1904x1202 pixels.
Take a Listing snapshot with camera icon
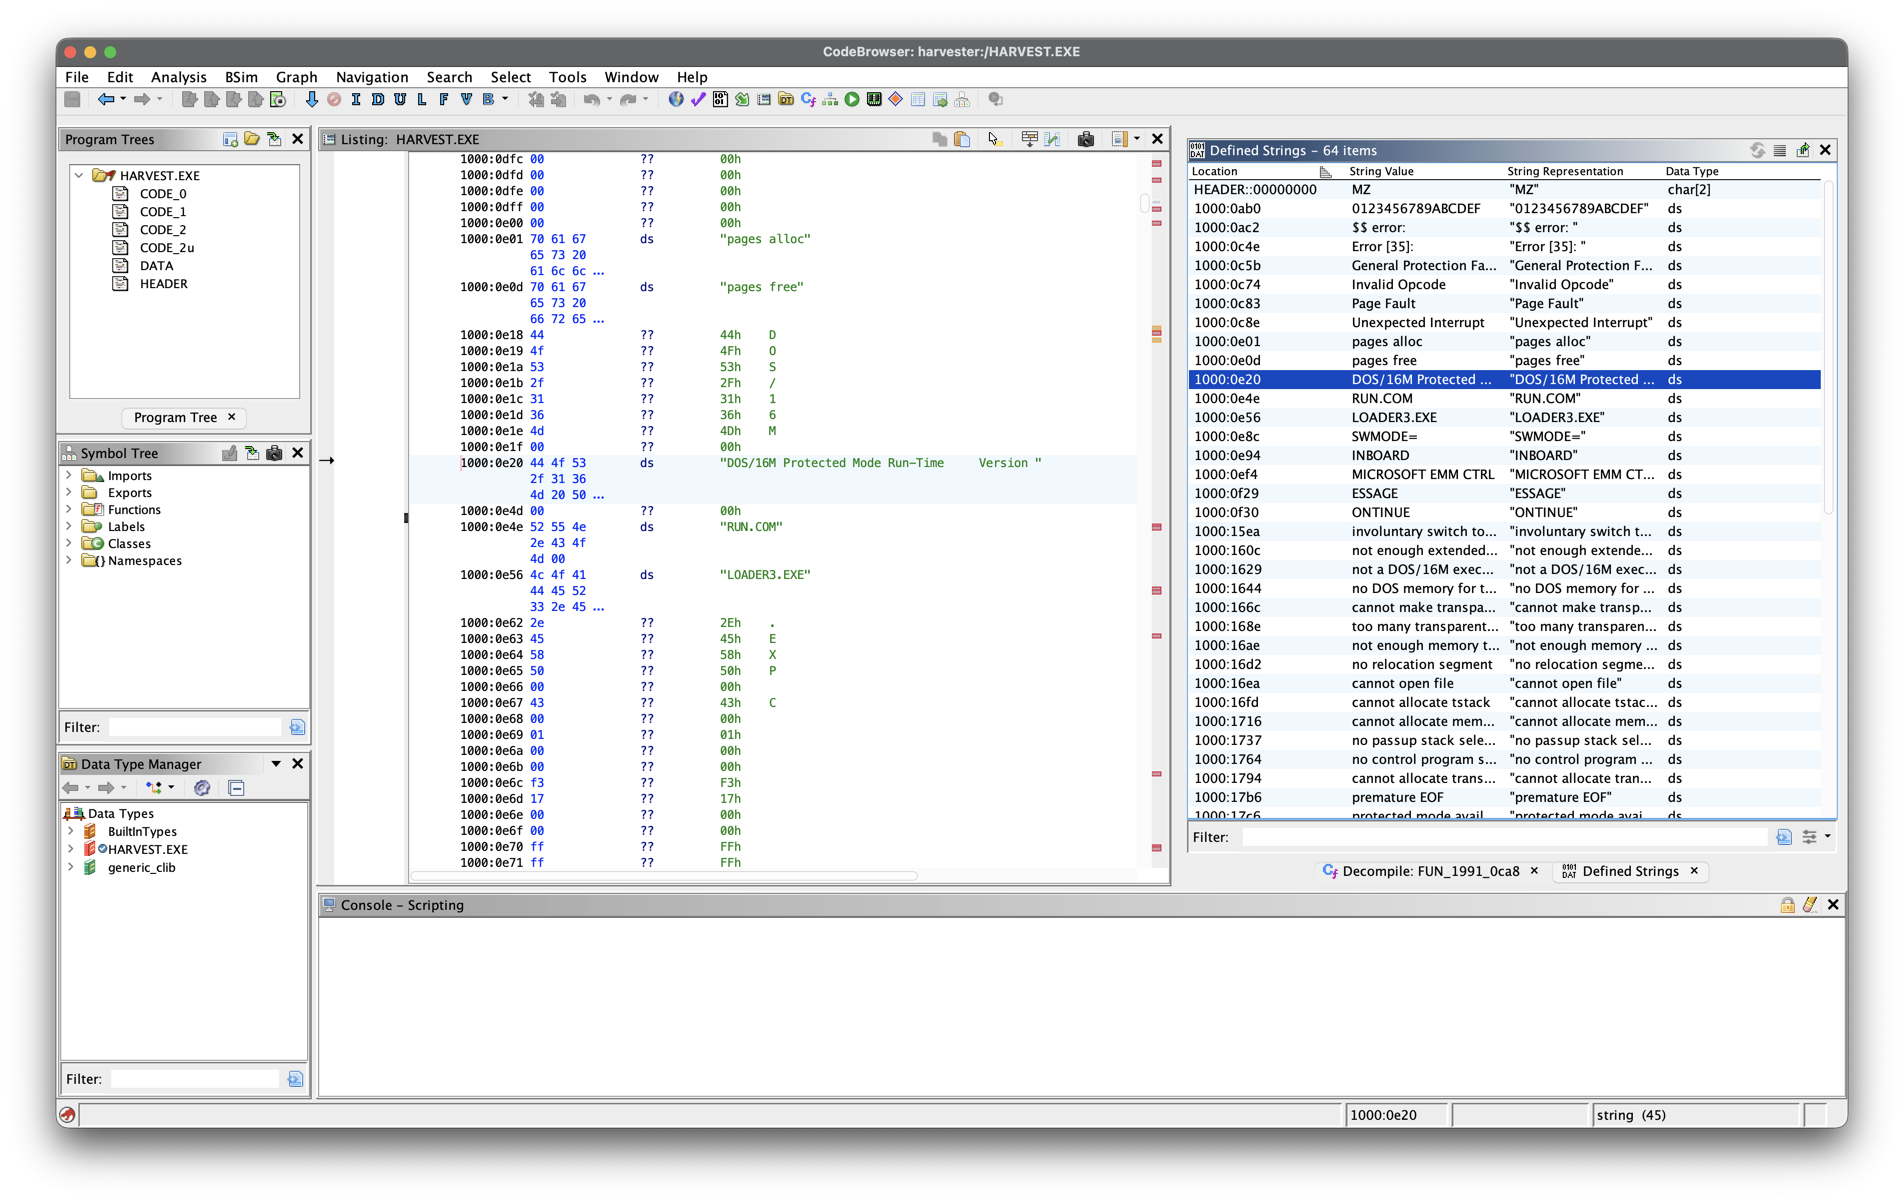(1085, 139)
